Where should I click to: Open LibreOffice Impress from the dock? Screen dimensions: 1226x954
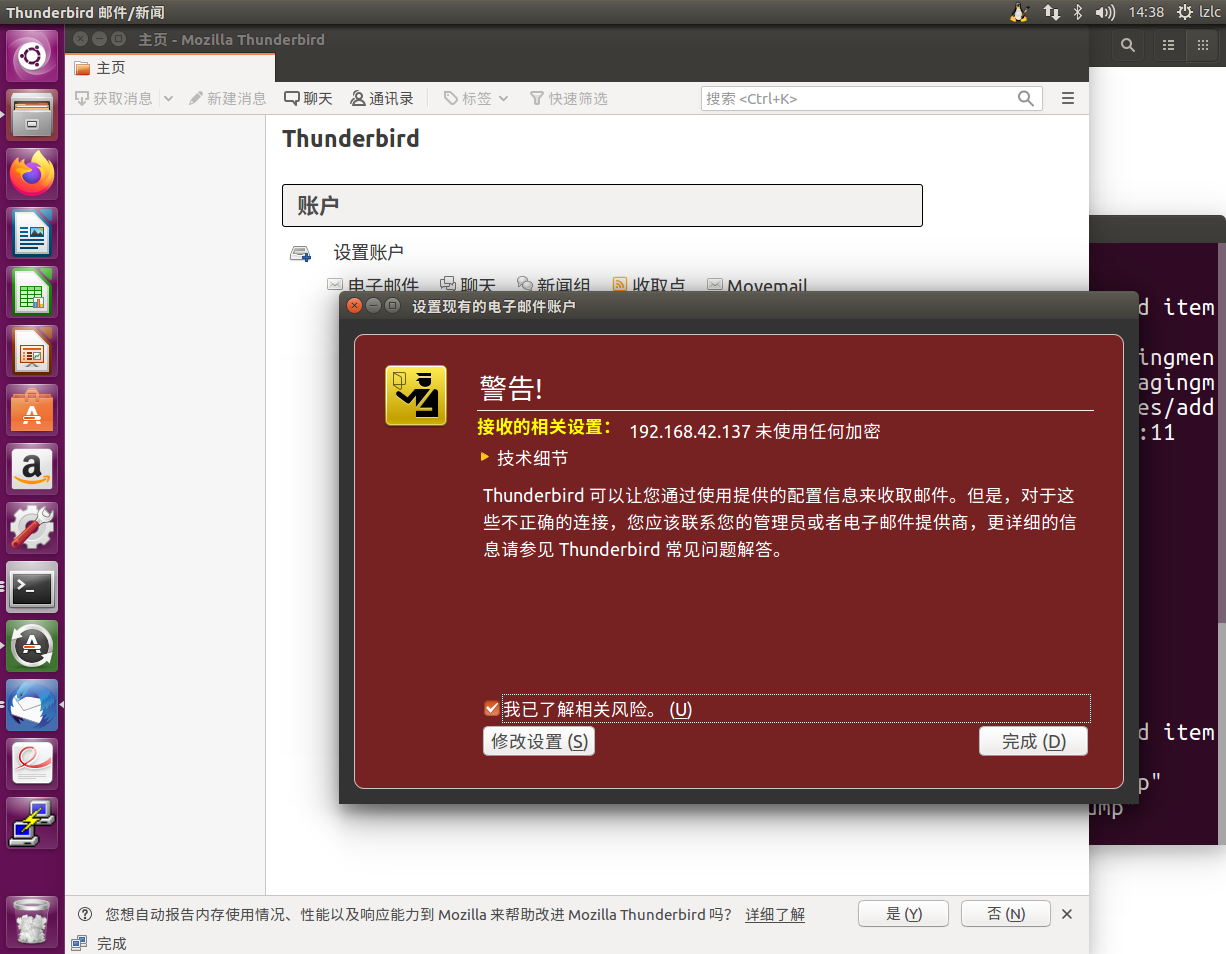point(33,351)
